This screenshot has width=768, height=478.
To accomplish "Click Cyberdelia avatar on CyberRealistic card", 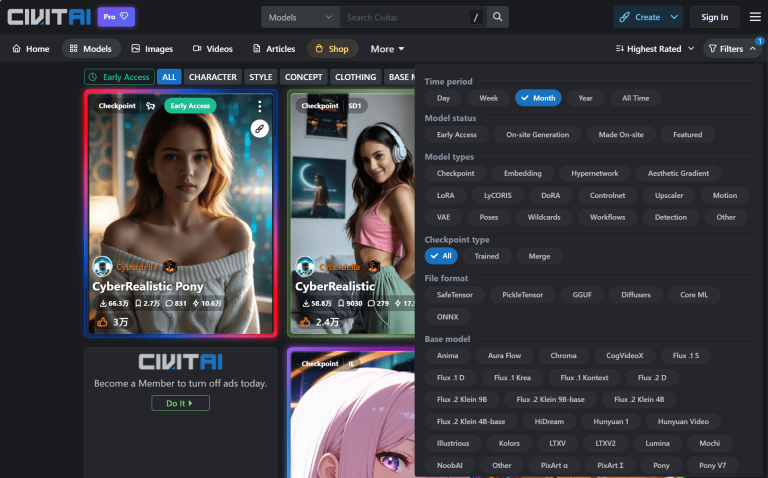I will (x=305, y=266).
